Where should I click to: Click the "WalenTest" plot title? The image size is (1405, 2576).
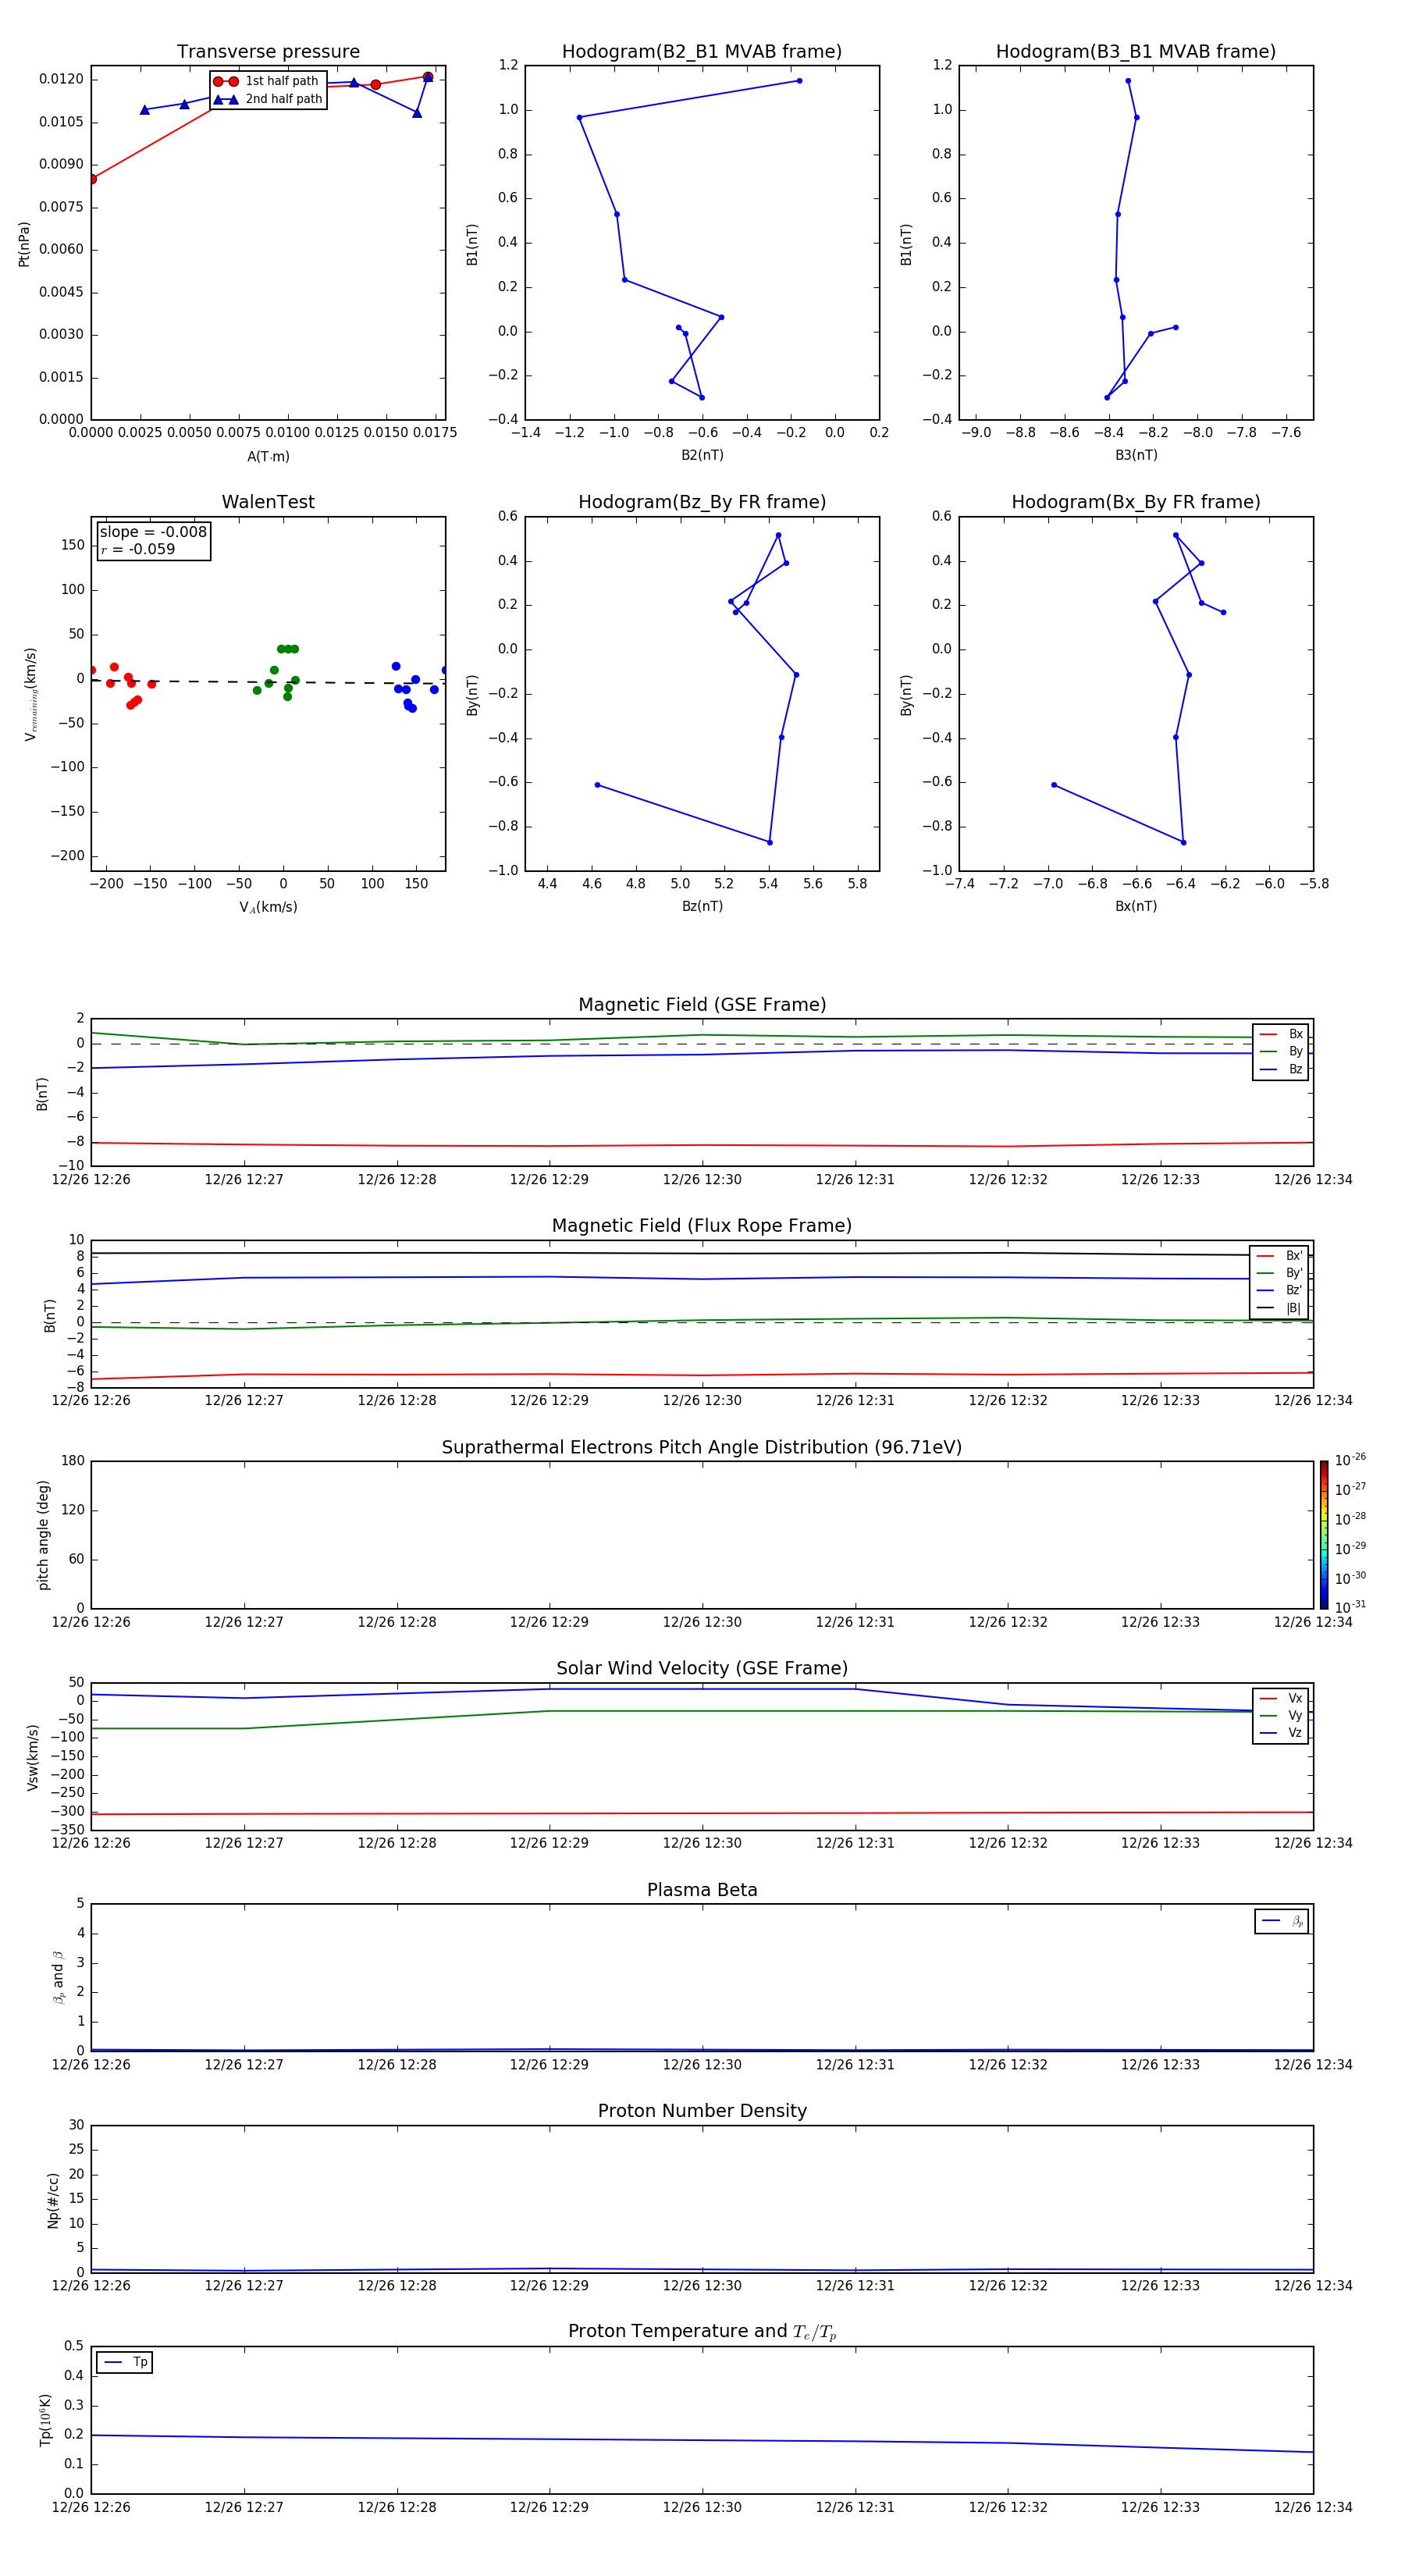(x=268, y=502)
